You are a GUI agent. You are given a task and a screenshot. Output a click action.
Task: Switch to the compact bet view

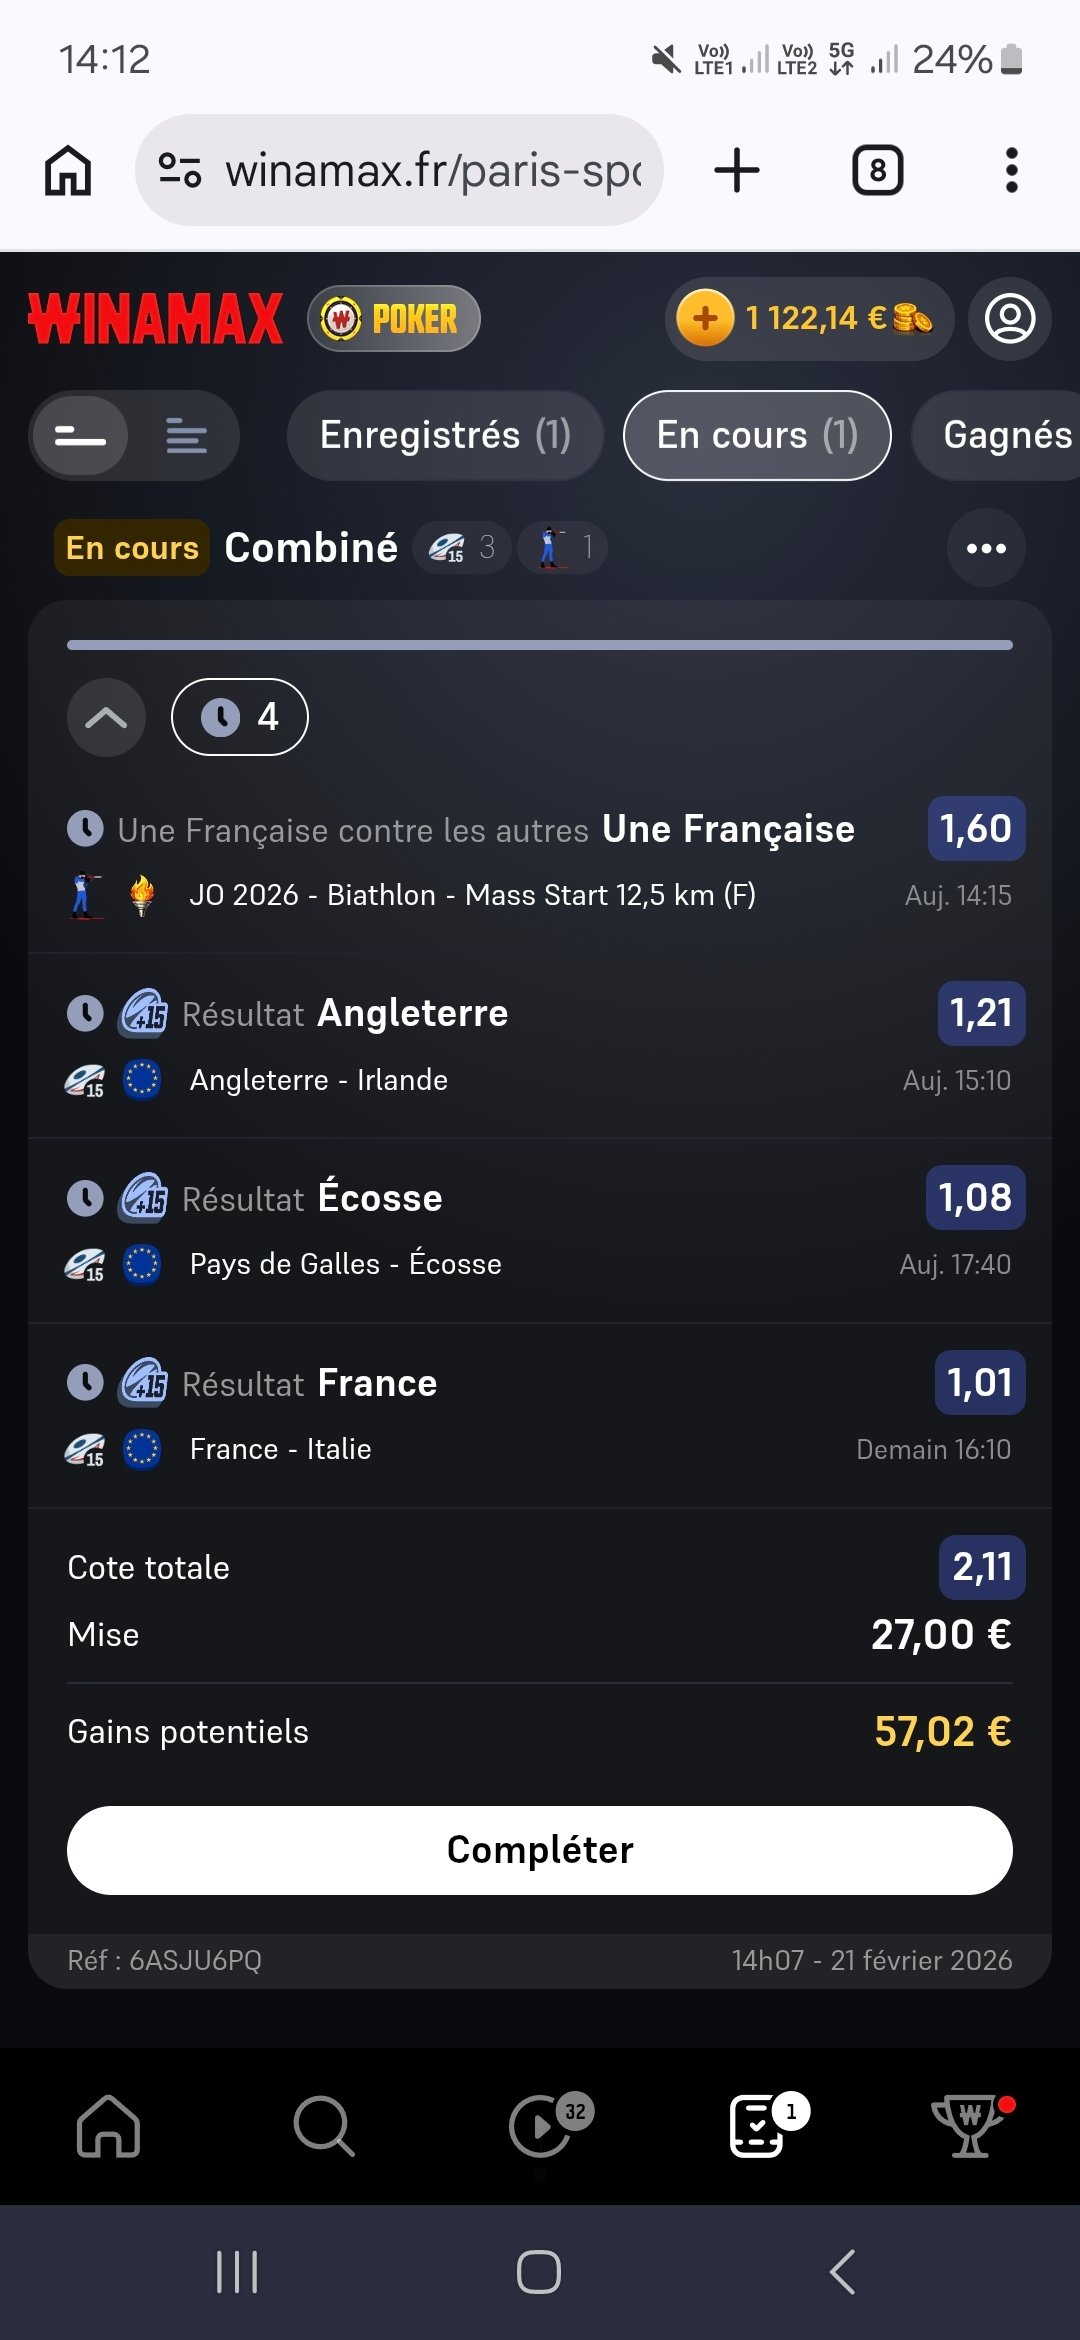coord(81,436)
